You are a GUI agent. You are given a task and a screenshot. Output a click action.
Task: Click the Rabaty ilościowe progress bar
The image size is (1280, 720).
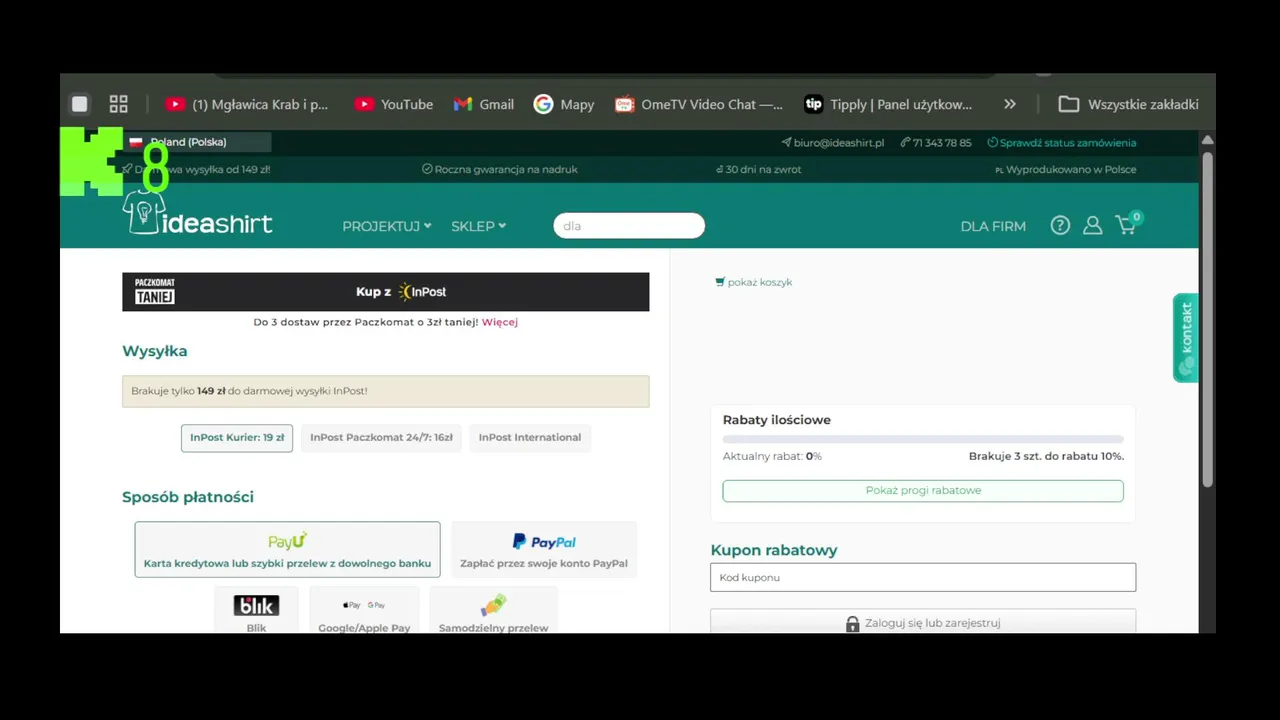[x=923, y=439]
